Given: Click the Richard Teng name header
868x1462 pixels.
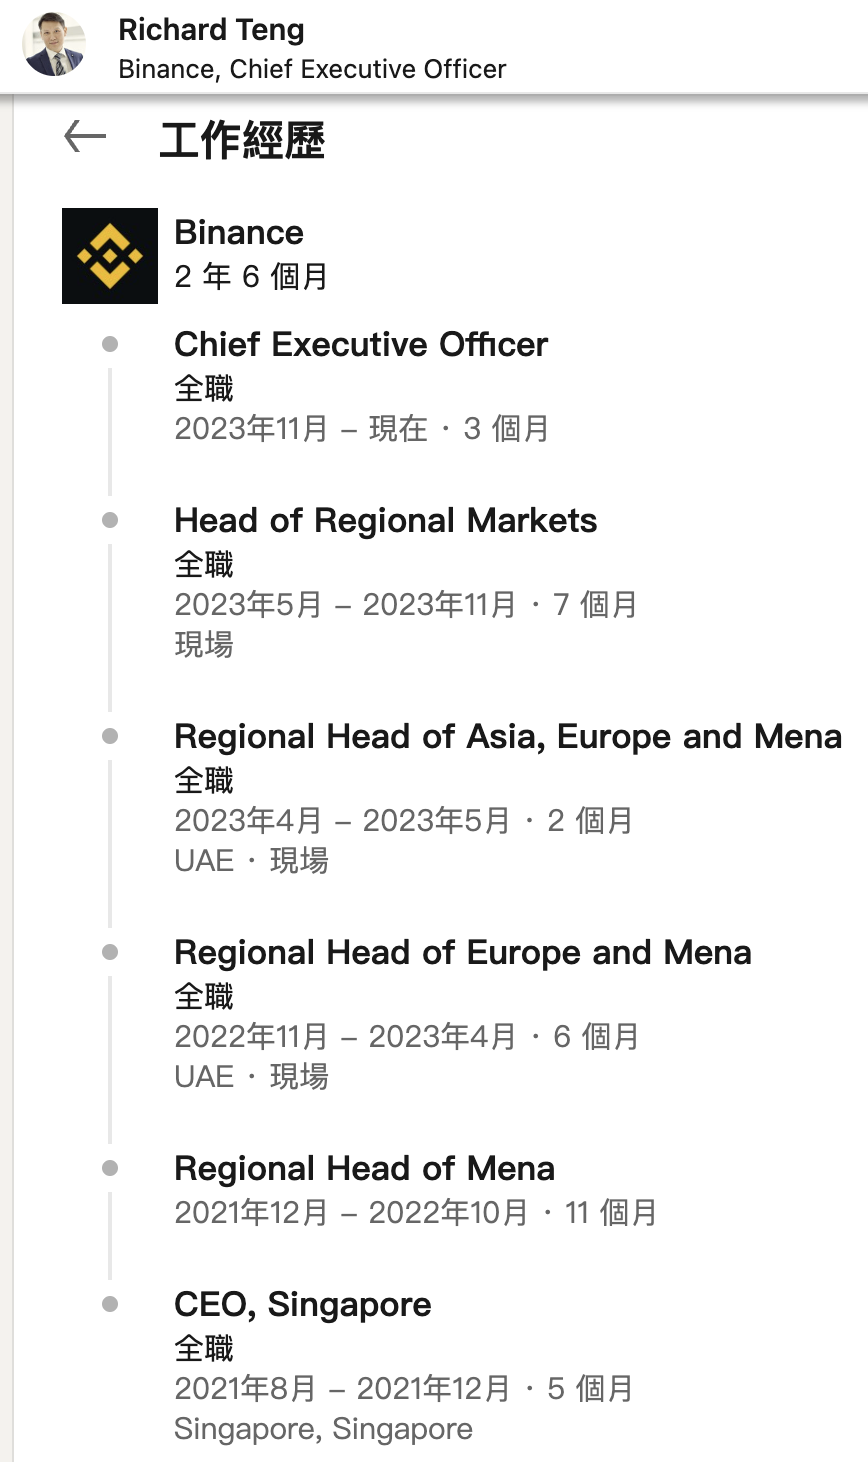Looking at the screenshot, I should pyautogui.click(x=211, y=30).
